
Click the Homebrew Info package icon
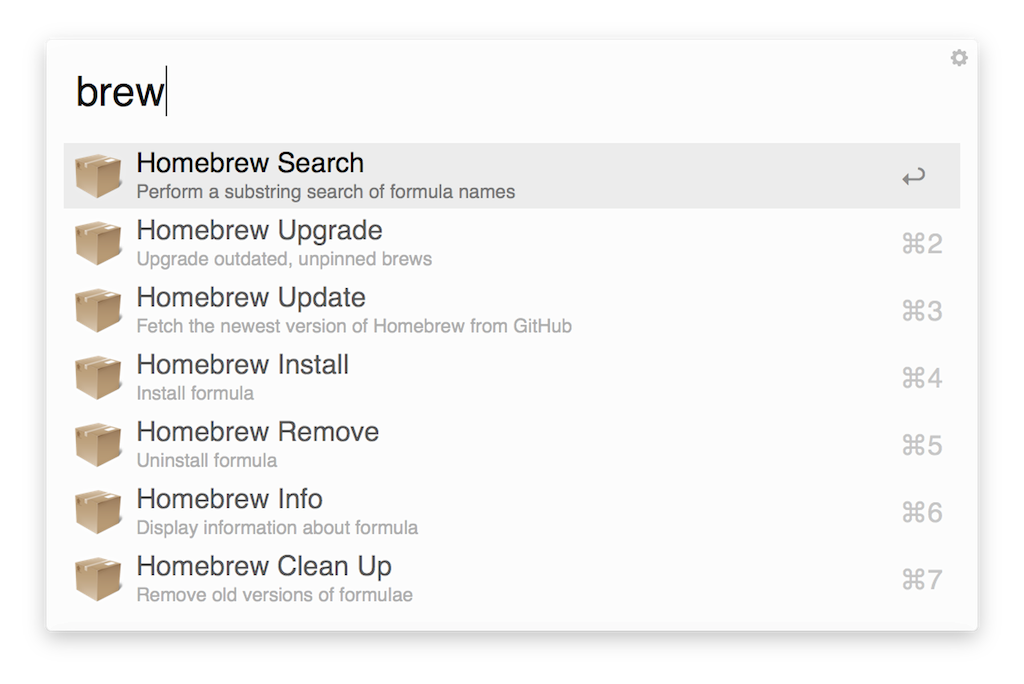[98, 511]
